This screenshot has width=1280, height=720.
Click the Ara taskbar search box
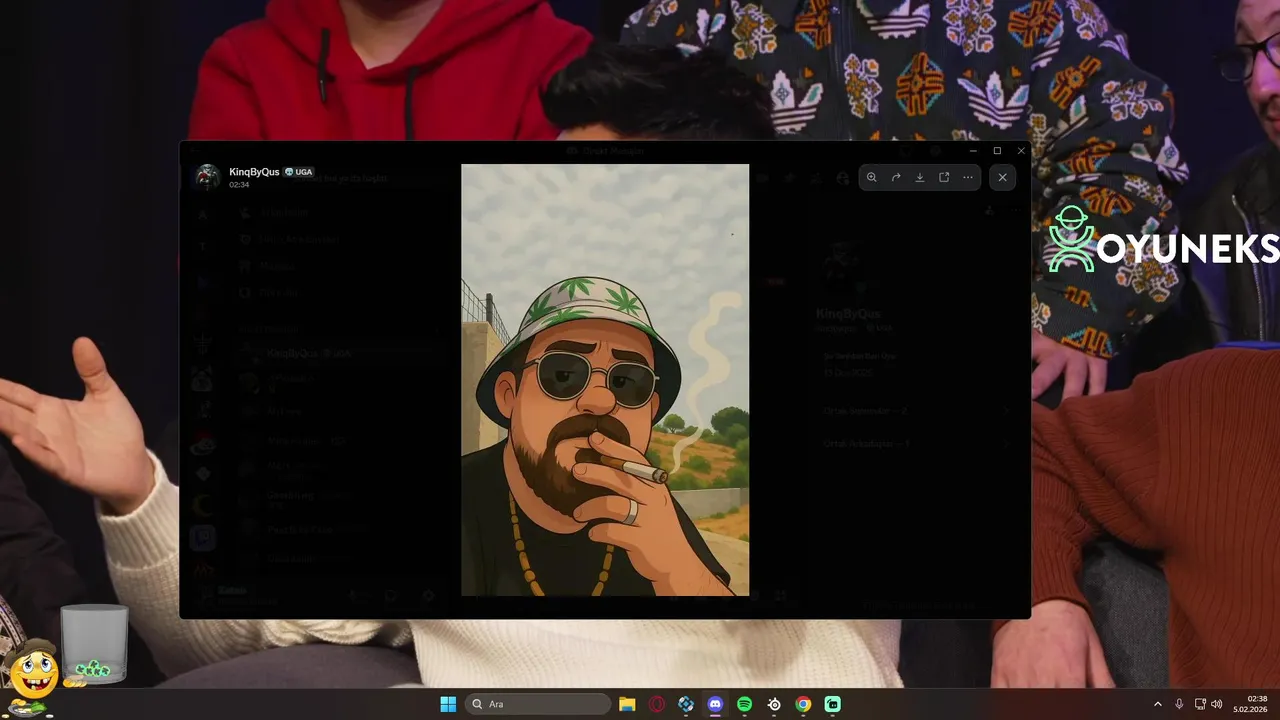[540, 704]
